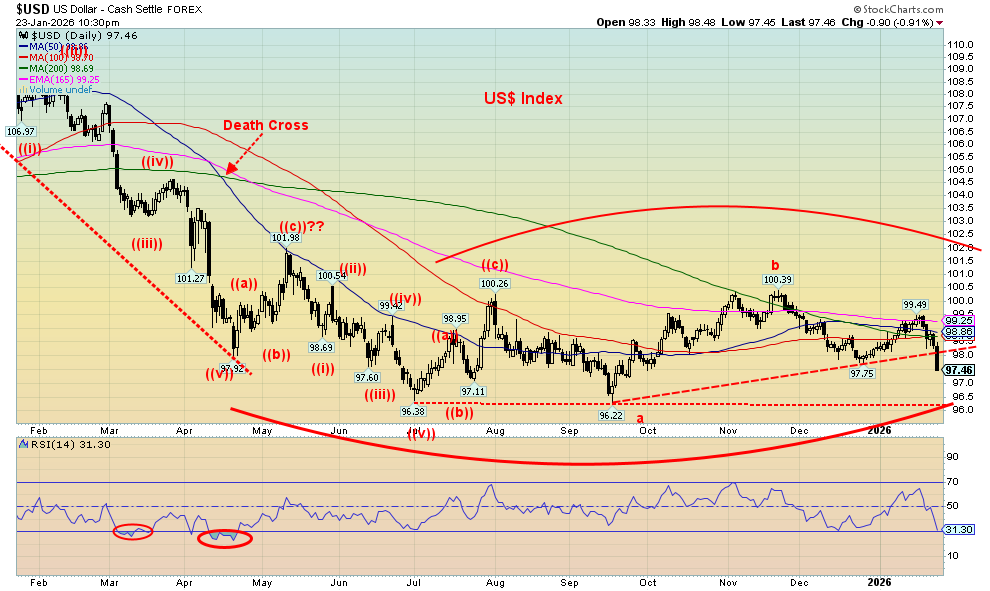The width and height of the screenshot is (990, 591).
Task: Click the larger red oval on RSI near April
Action: point(224,538)
